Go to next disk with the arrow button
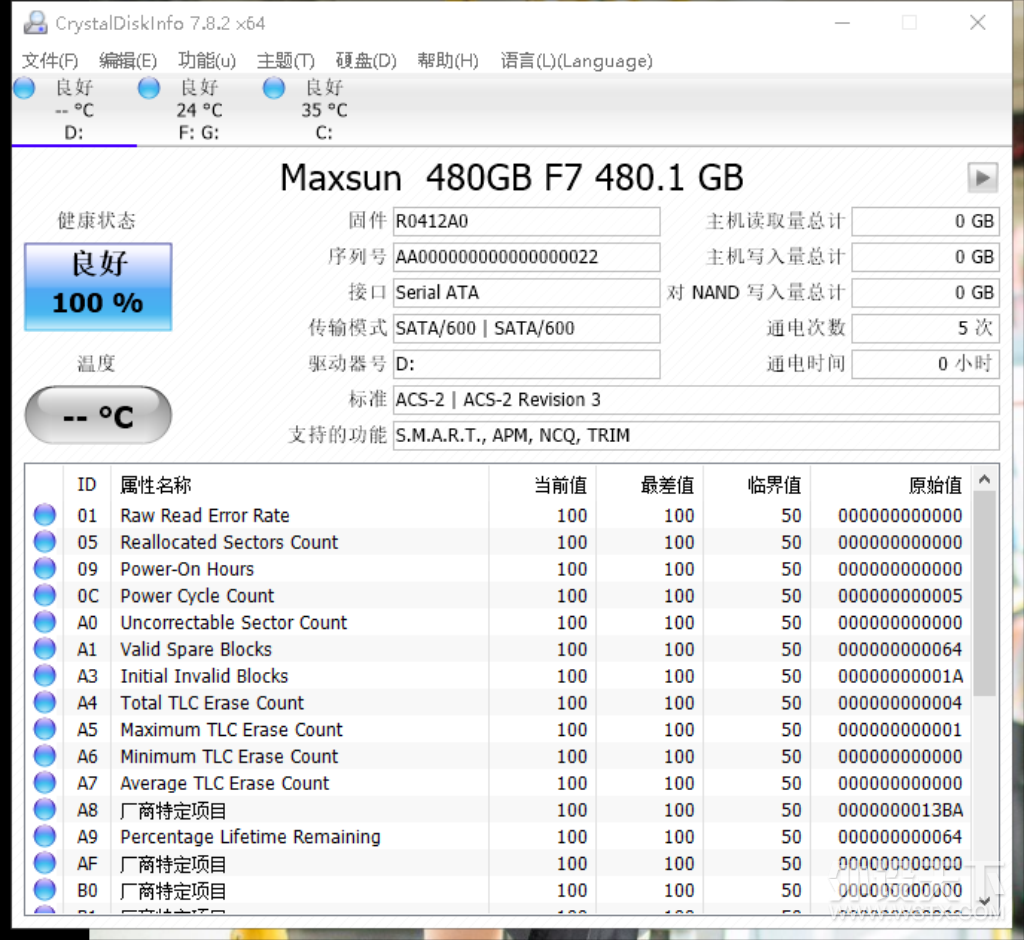Screen dimensions: 1024x940 [x=982, y=177]
